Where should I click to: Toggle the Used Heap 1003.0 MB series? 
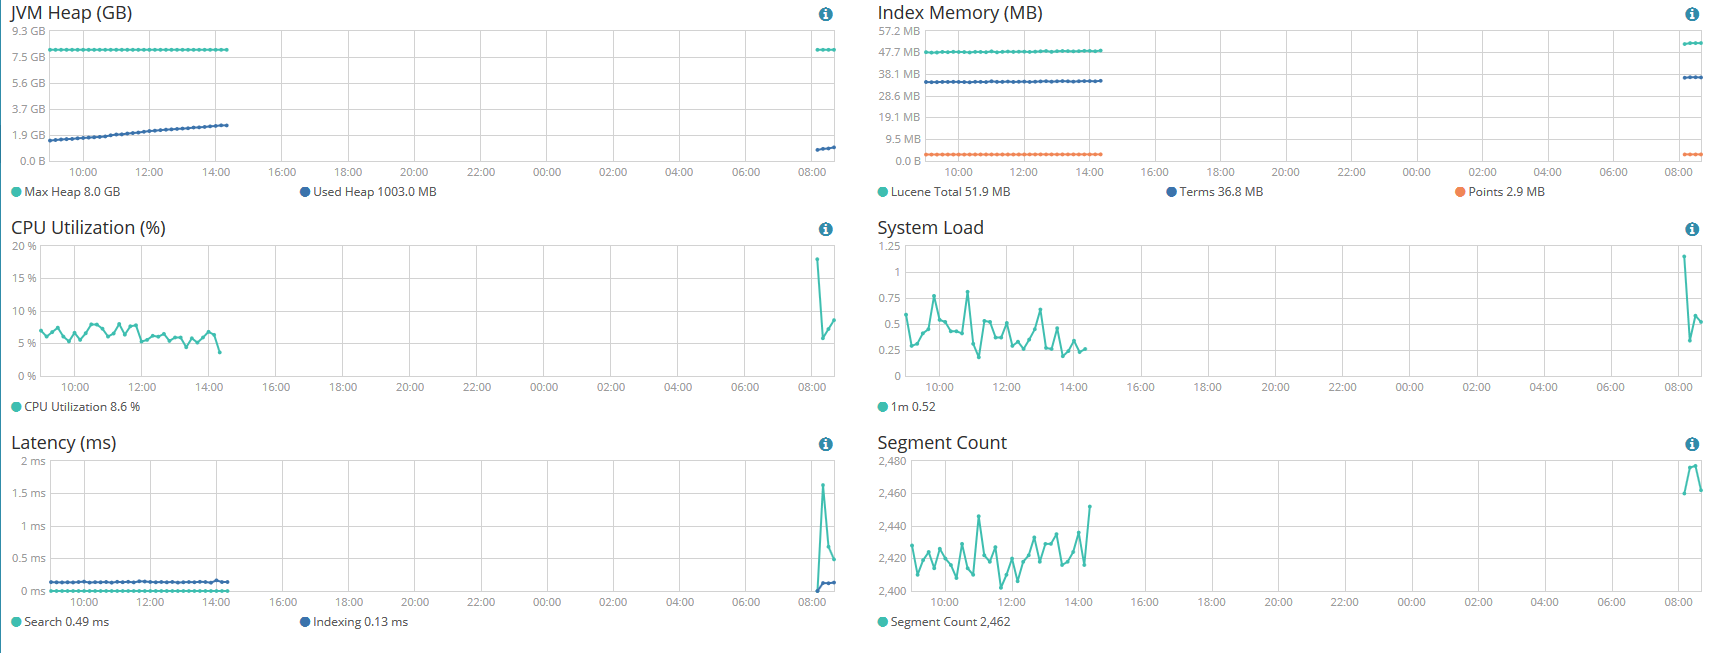click(368, 192)
